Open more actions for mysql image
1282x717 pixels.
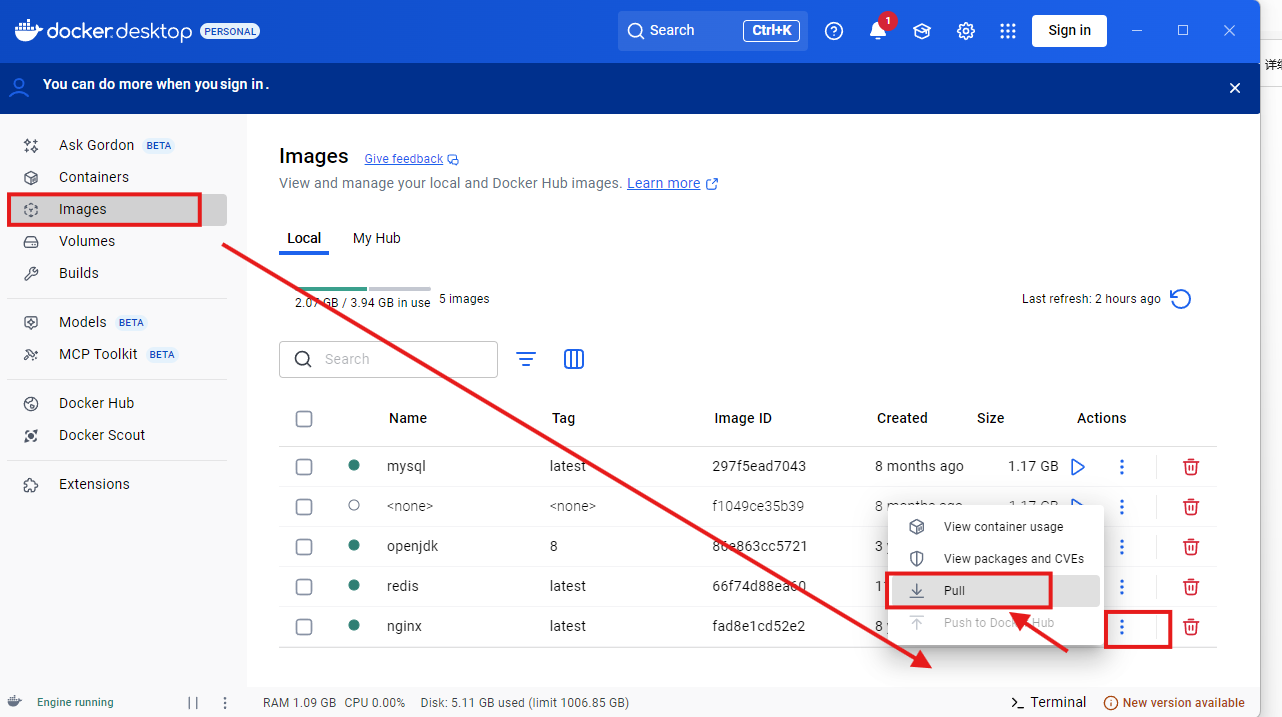point(1122,466)
